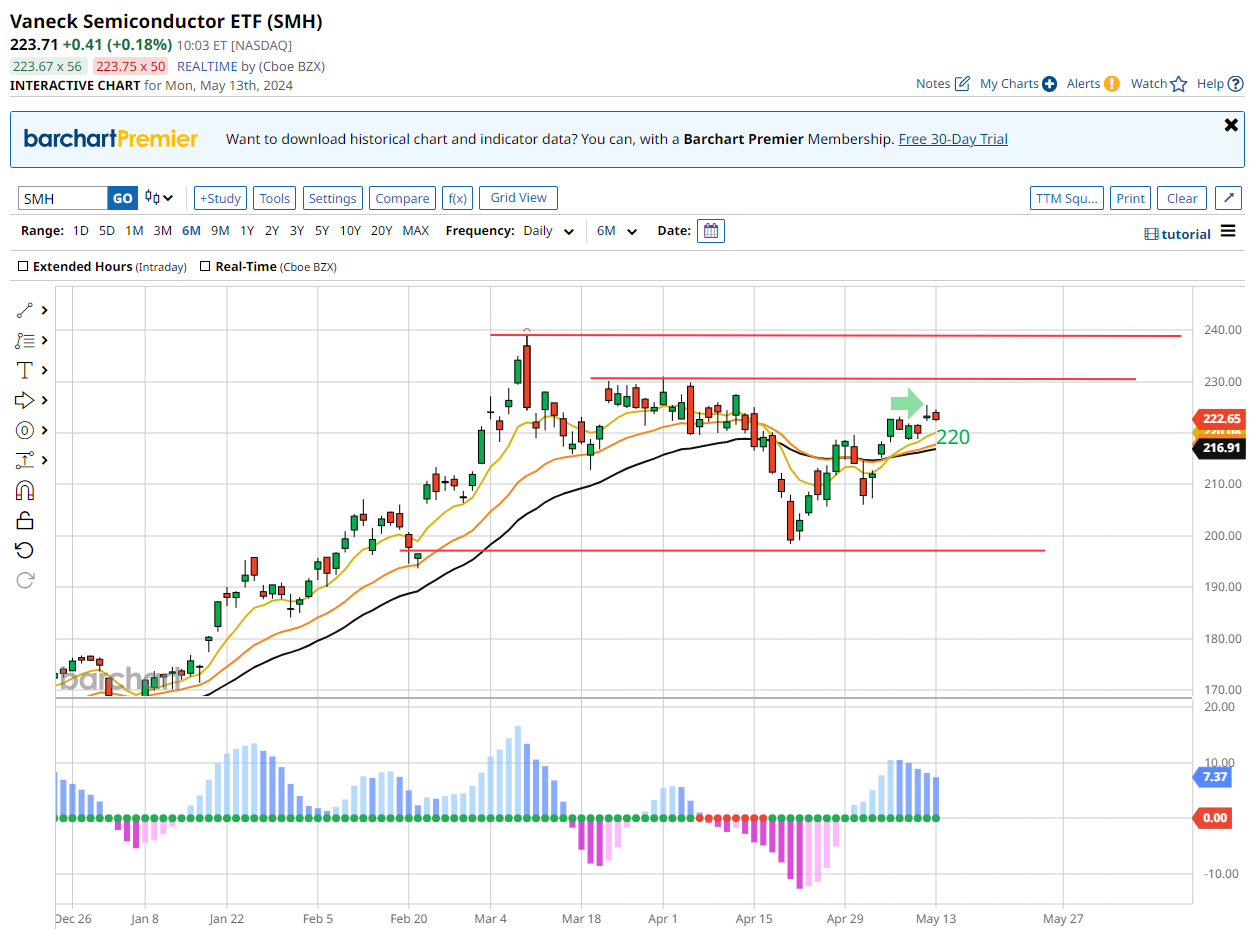This screenshot has width=1250, height=929.
Task: Click the My Charts plus icon
Action: [x=1049, y=84]
